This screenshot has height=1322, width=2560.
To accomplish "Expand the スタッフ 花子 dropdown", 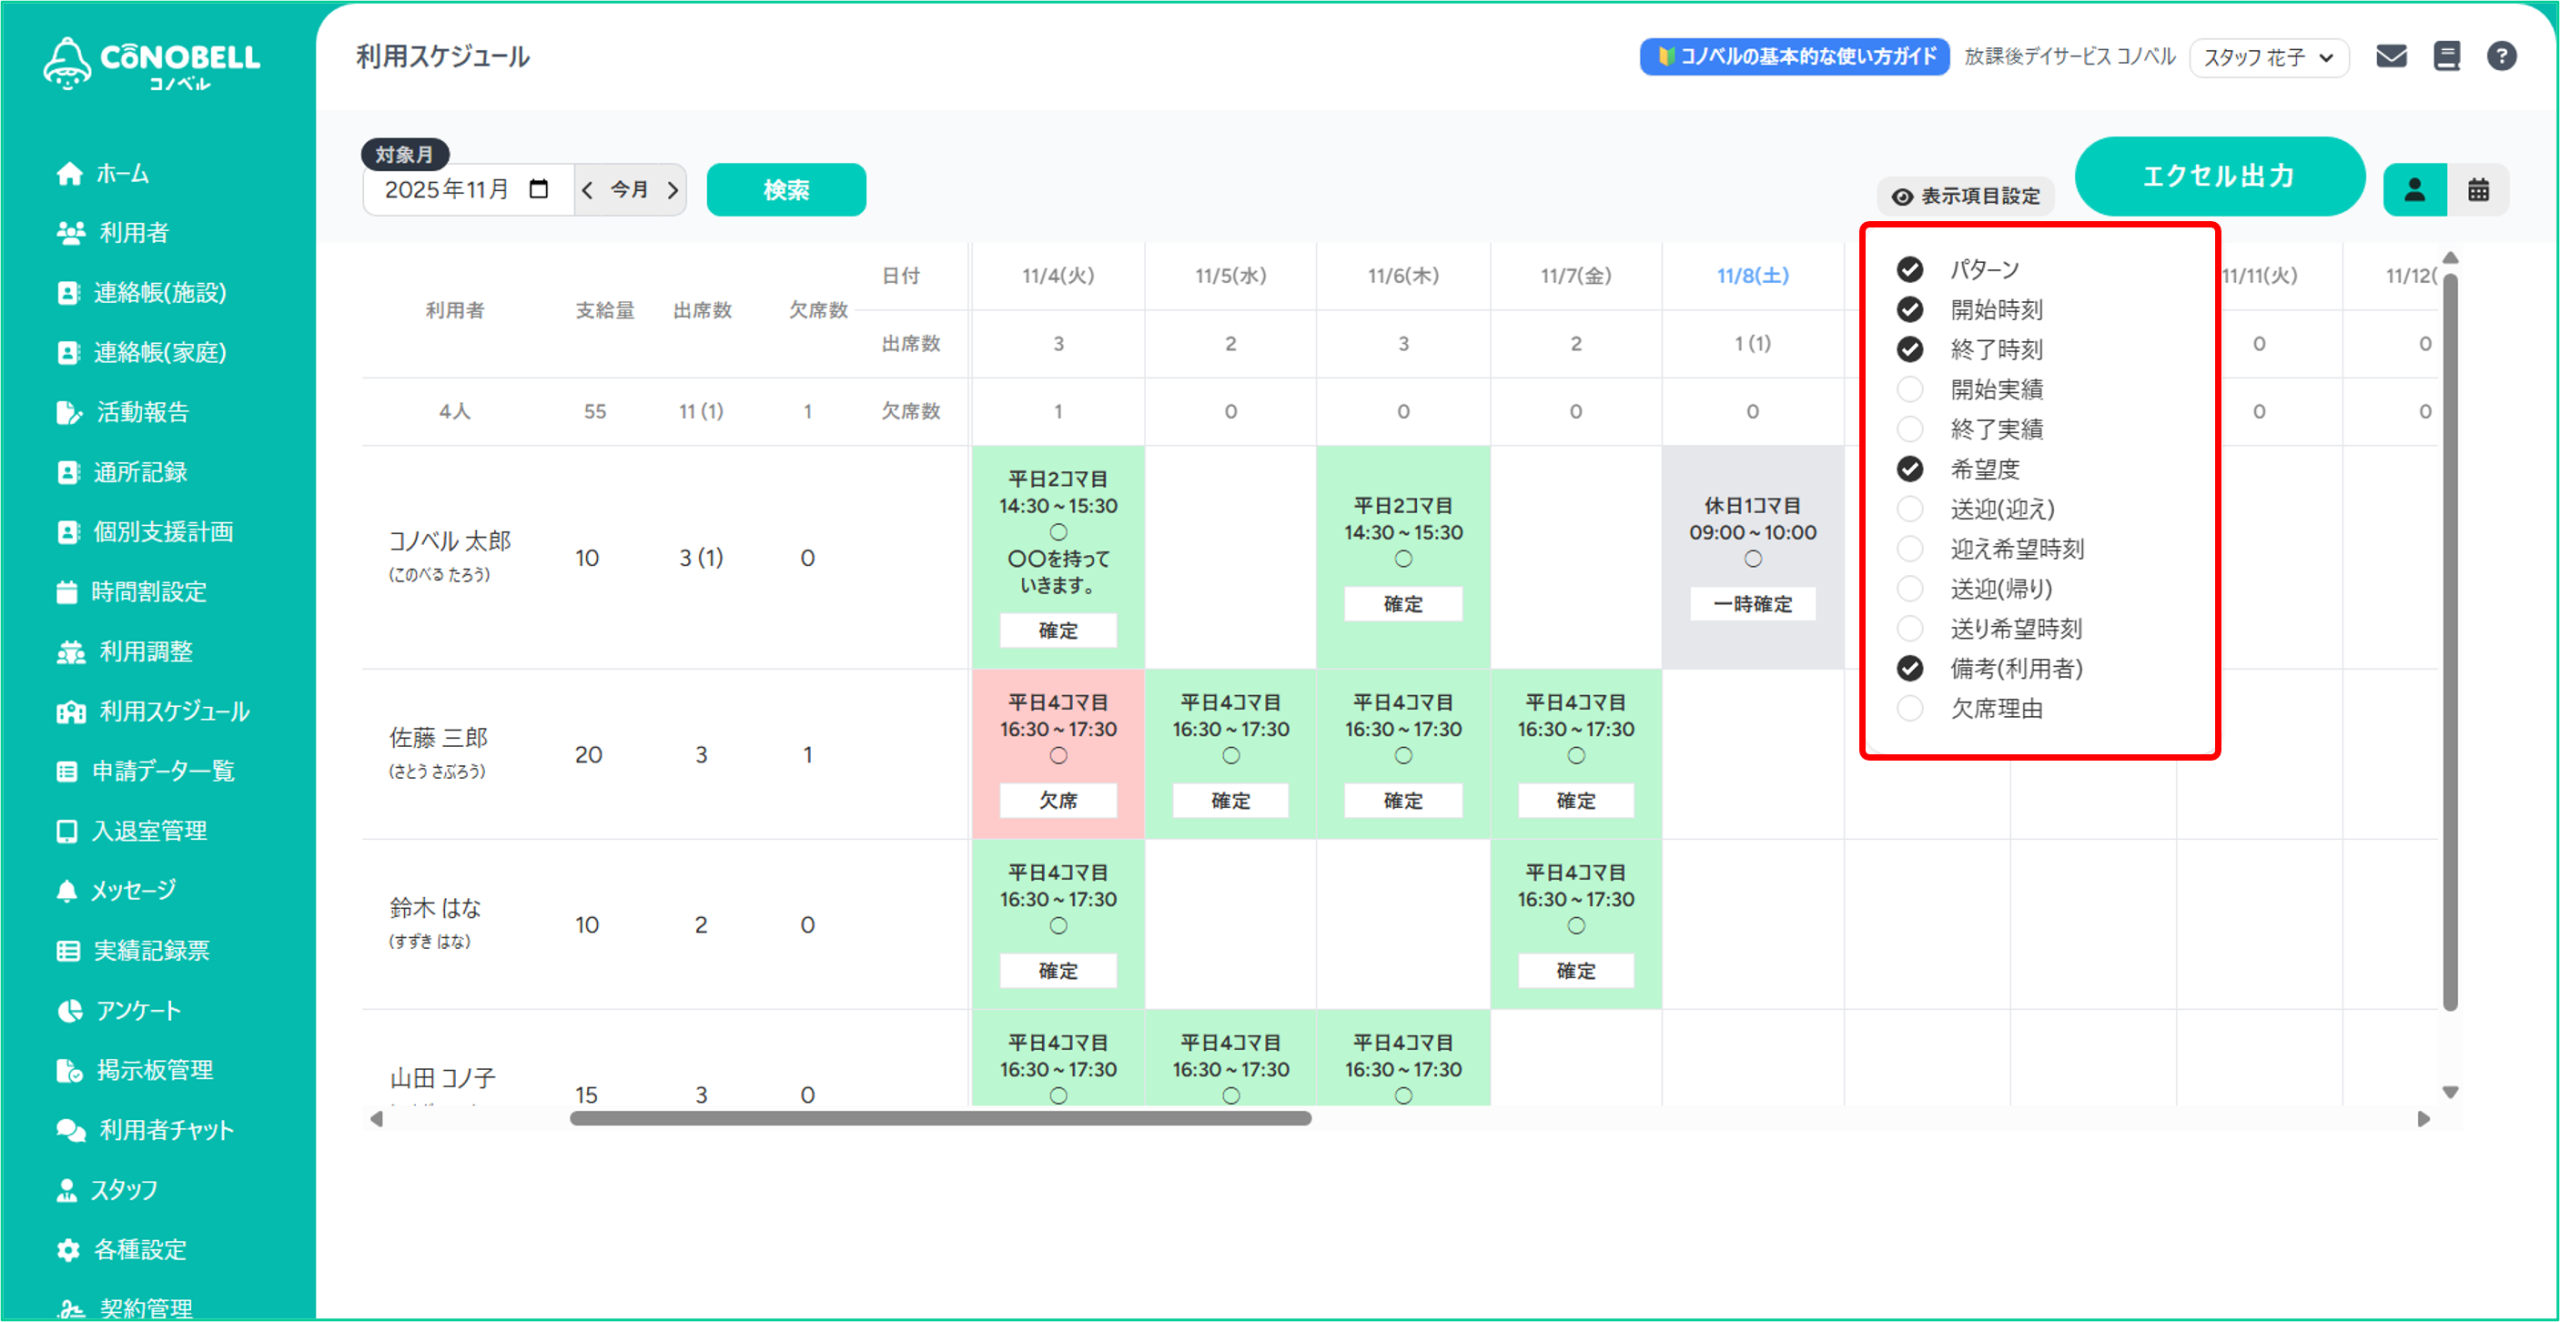I will 2268,57.
